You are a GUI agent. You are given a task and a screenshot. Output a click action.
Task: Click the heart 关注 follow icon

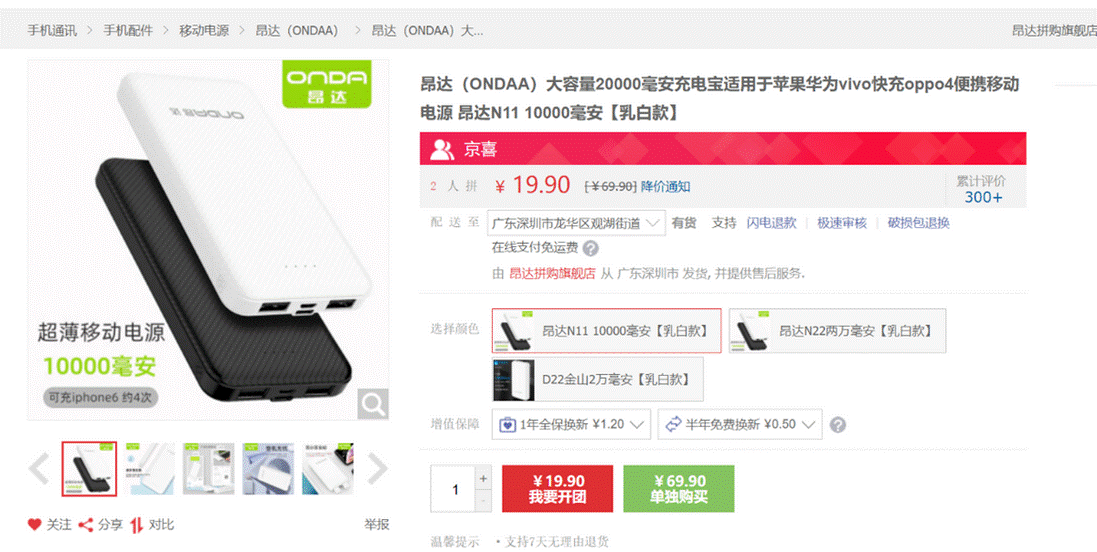click(x=34, y=524)
